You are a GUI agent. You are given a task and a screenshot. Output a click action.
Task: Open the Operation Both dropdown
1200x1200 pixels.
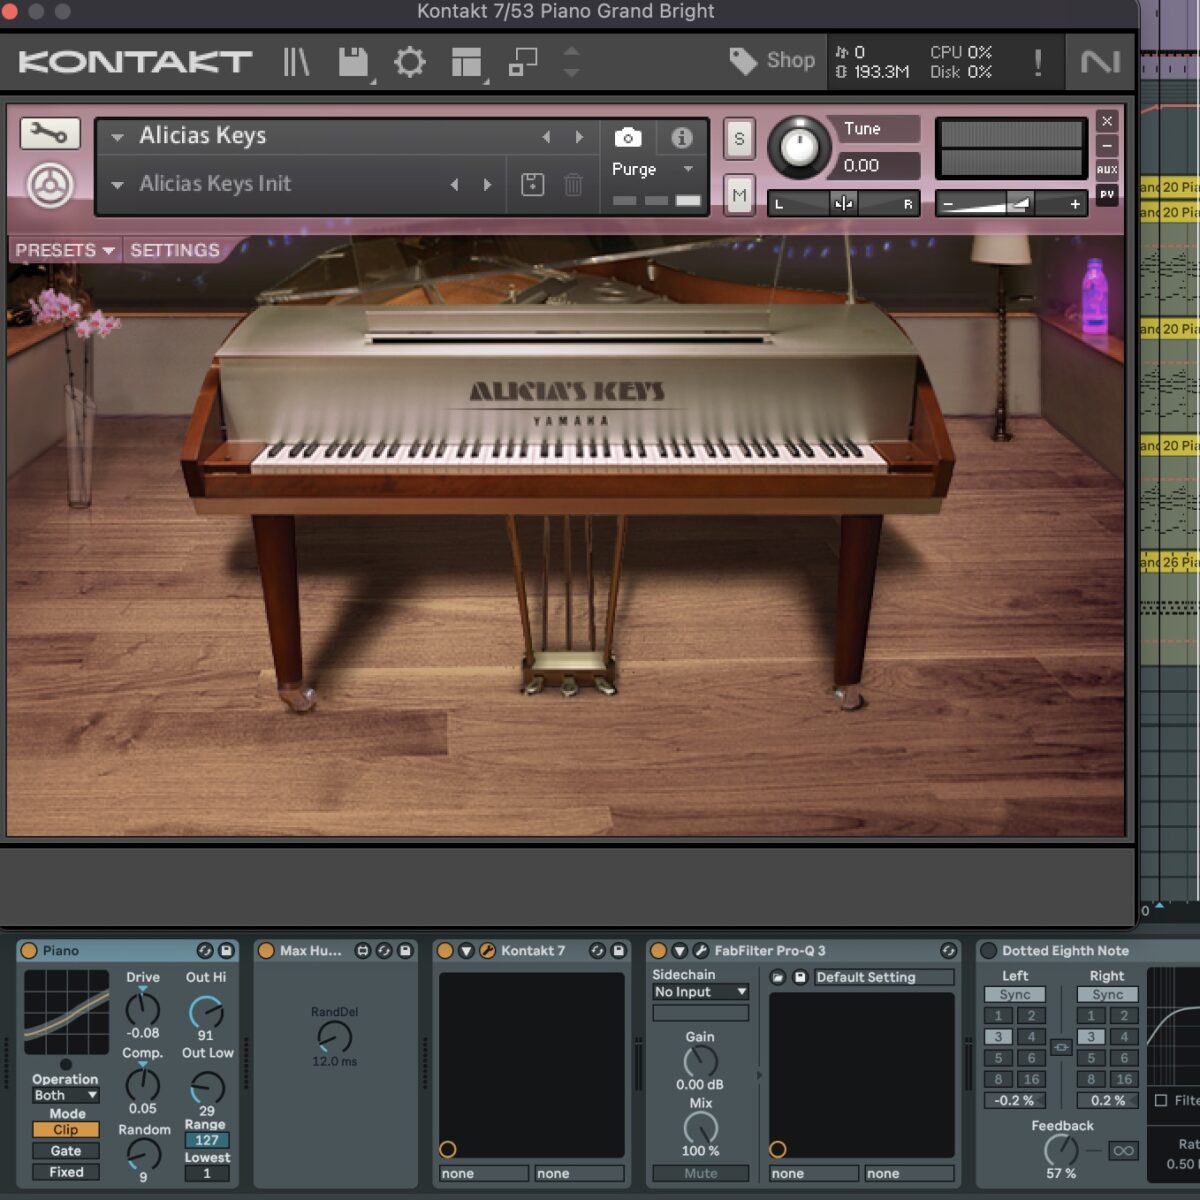tap(66, 1095)
